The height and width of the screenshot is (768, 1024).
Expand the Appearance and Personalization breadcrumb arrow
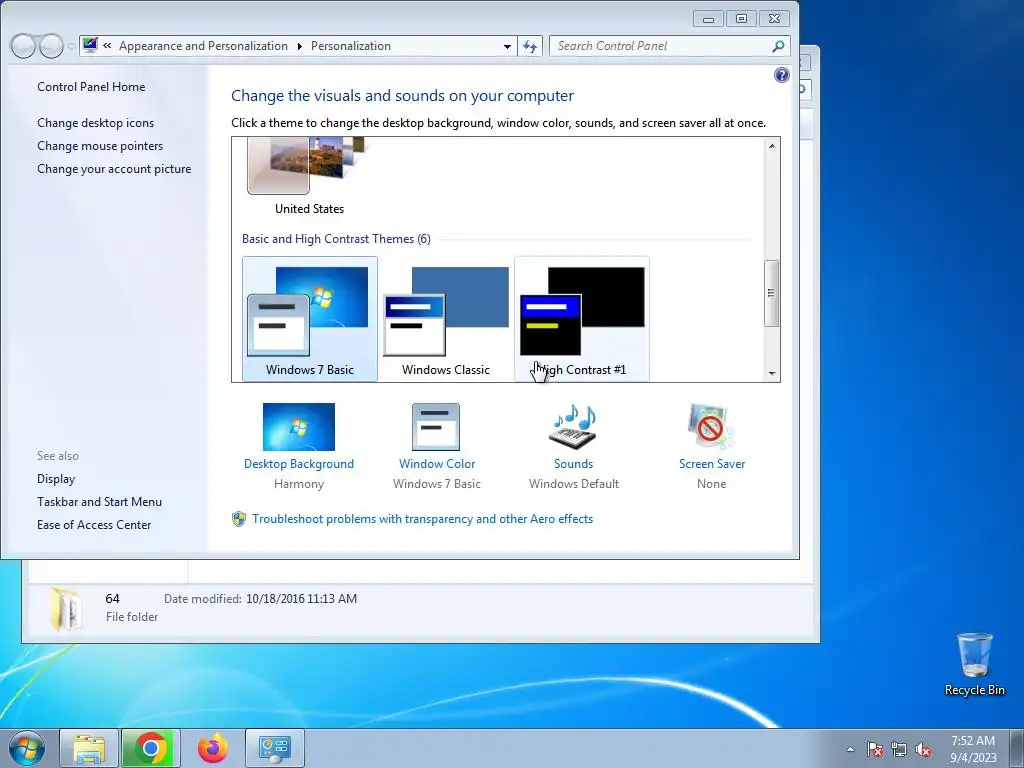(299, 46)
